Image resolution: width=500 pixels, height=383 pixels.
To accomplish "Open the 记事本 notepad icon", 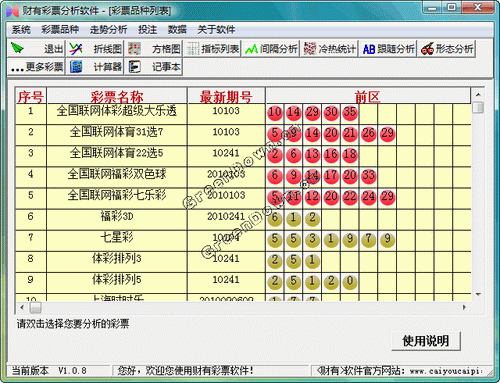I will coord(135,67).
